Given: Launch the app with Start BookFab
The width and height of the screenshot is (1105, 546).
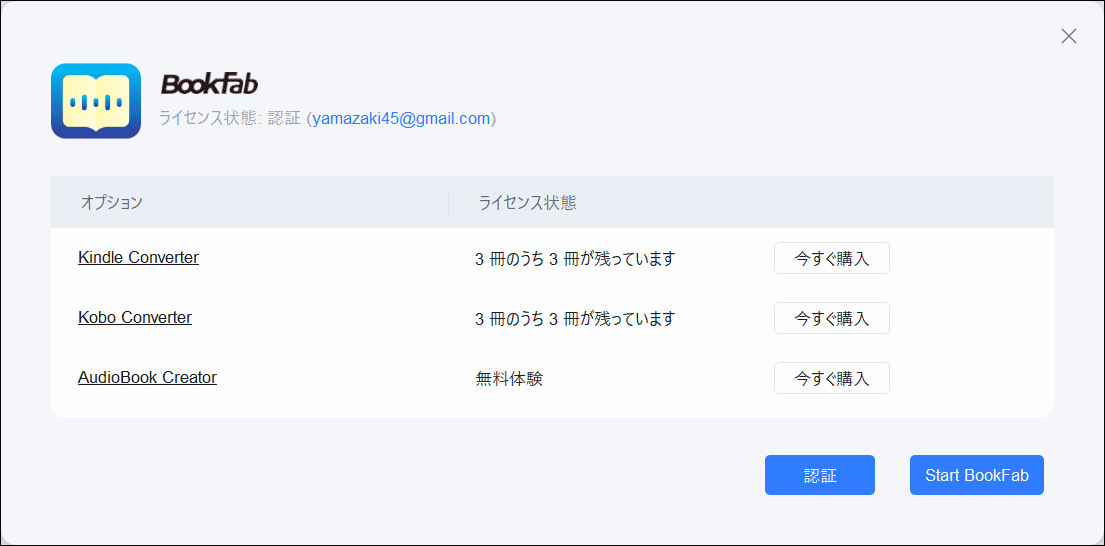Looking at the screenshot, I should click(977, 475).
